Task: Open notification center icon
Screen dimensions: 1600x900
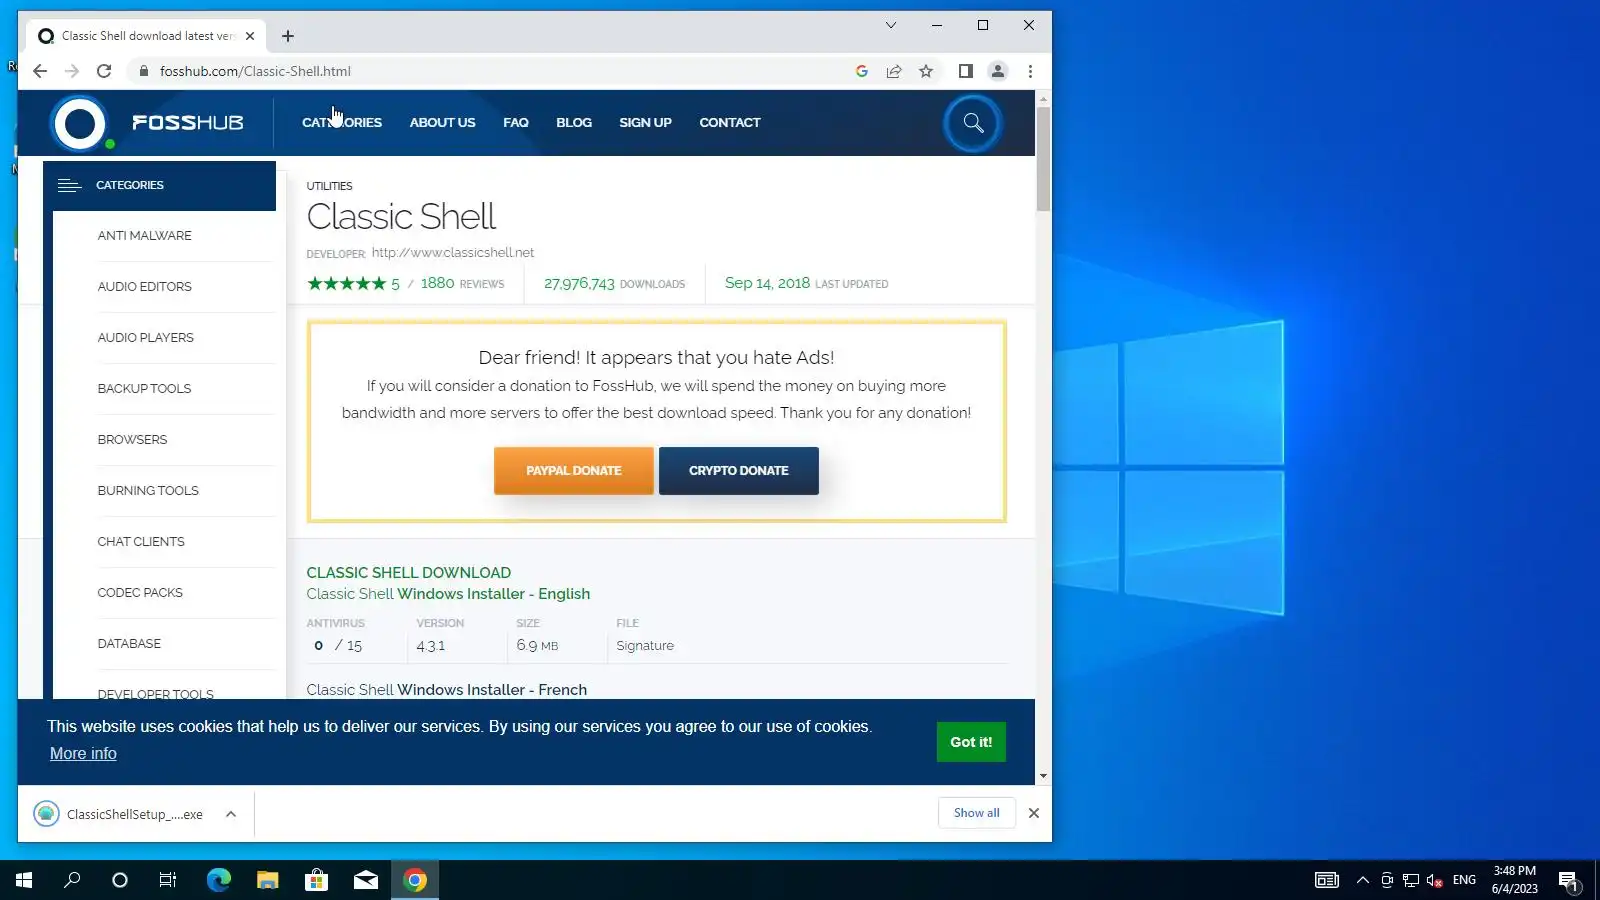Action: pos(1568,880)
